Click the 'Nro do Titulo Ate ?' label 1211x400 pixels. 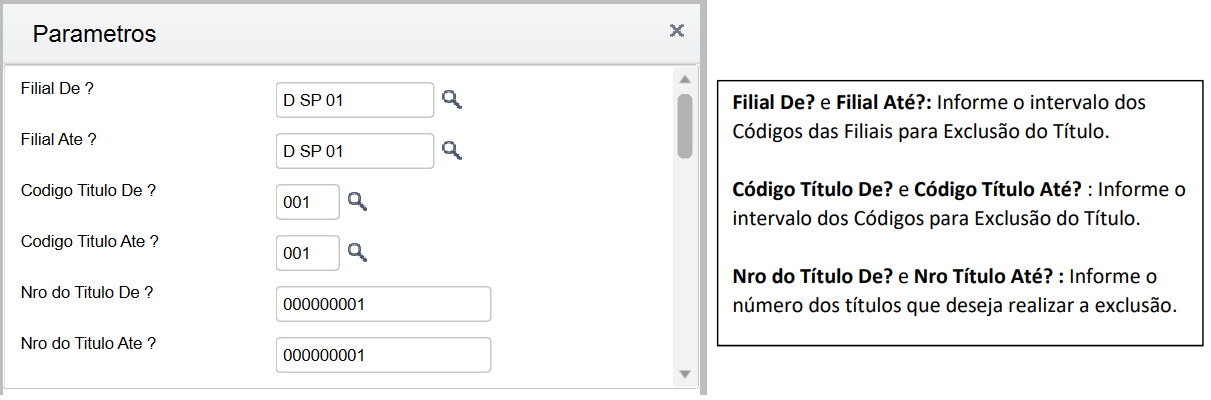[88, 343]
